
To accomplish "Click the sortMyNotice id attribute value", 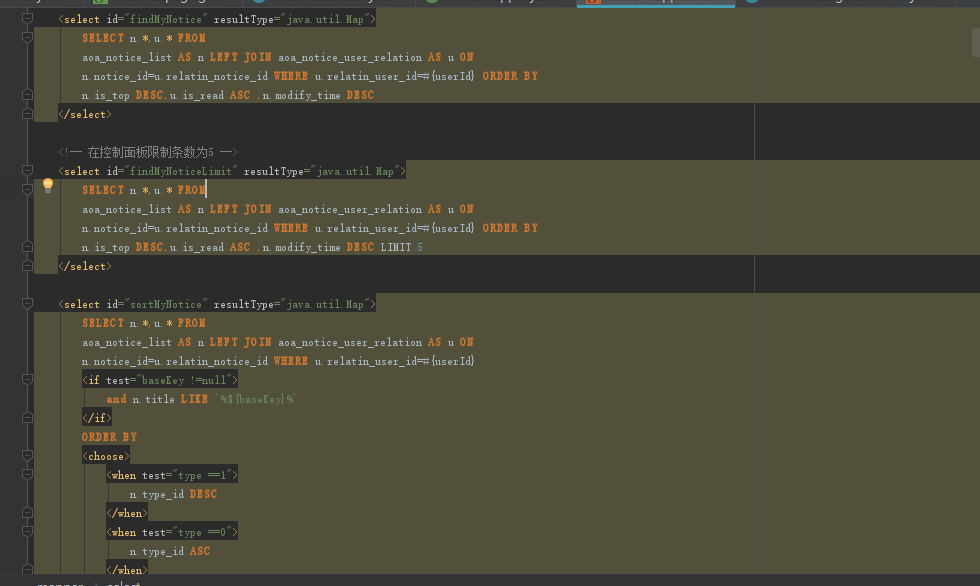I will 166,304.
